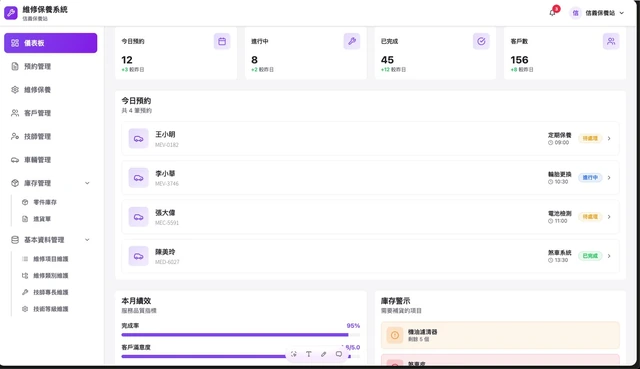640x369 pixels.
Task: Click the 本月績效 section heading
Action: [136, 301]
